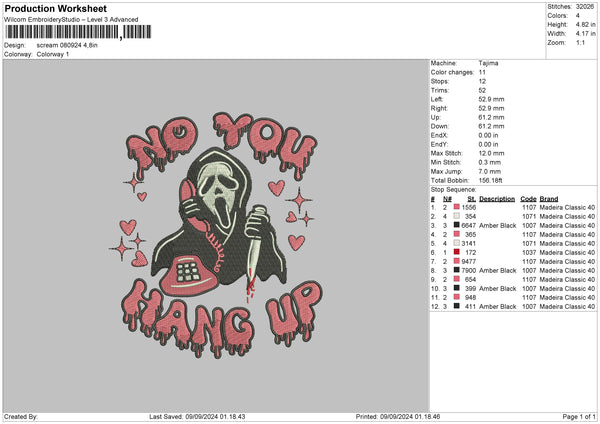
Task: Click 'Wilcom EmbroideryStudio – Level 3 Advanced' text
Action: (x=71, y=20)
